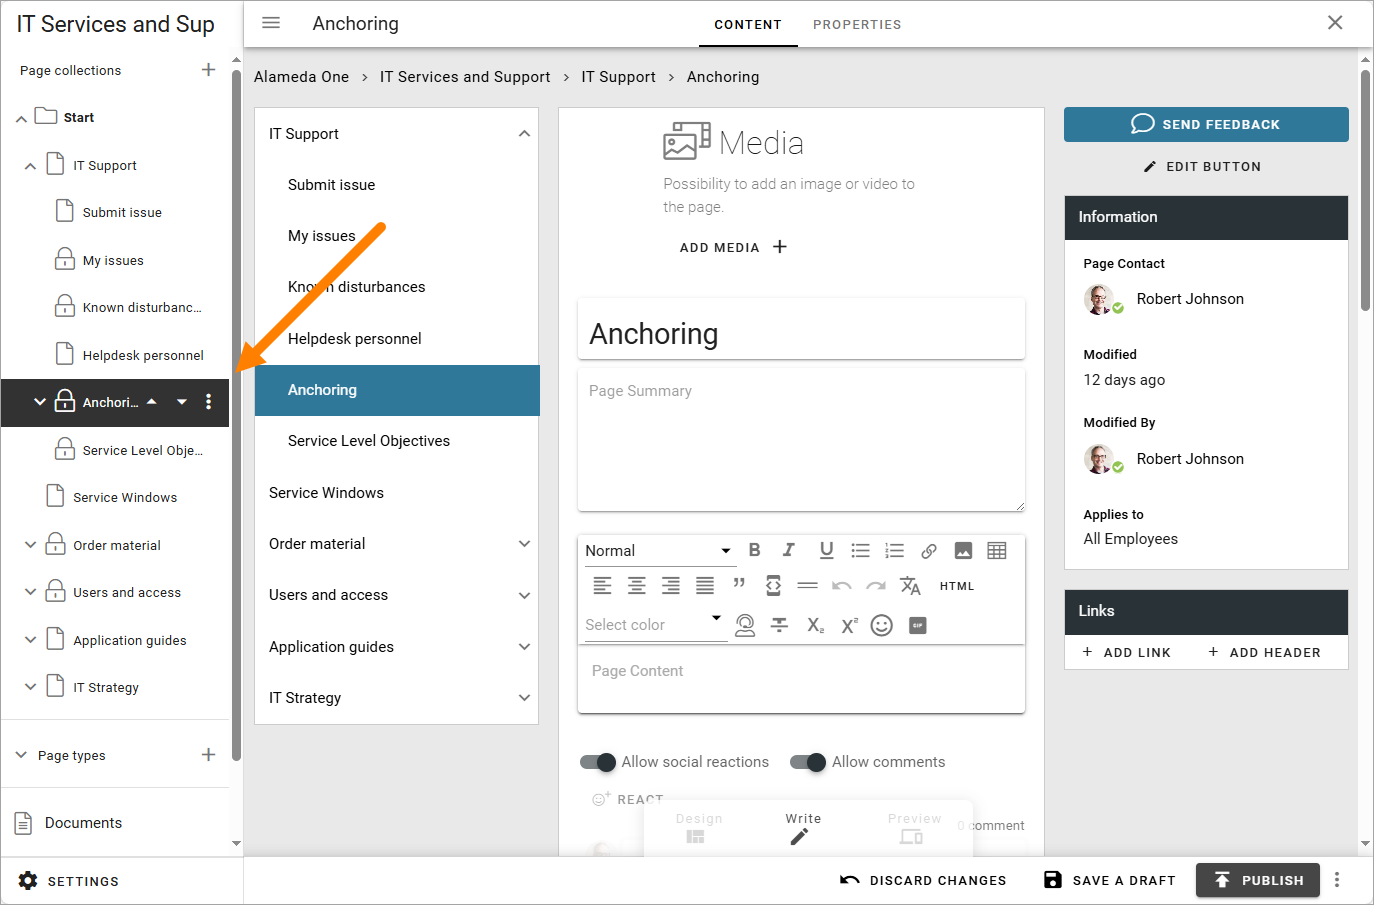Expand Application guides in navigation panel
Screen dimensions: 1374x905
click(524, 646)
